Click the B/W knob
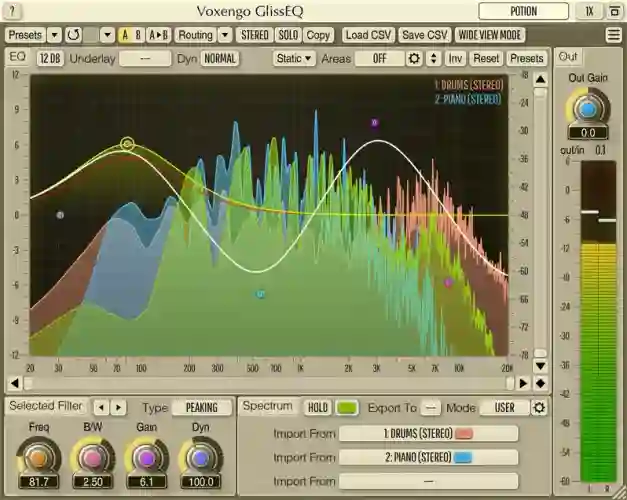627x500 pixels. click(x=92, y=458)
